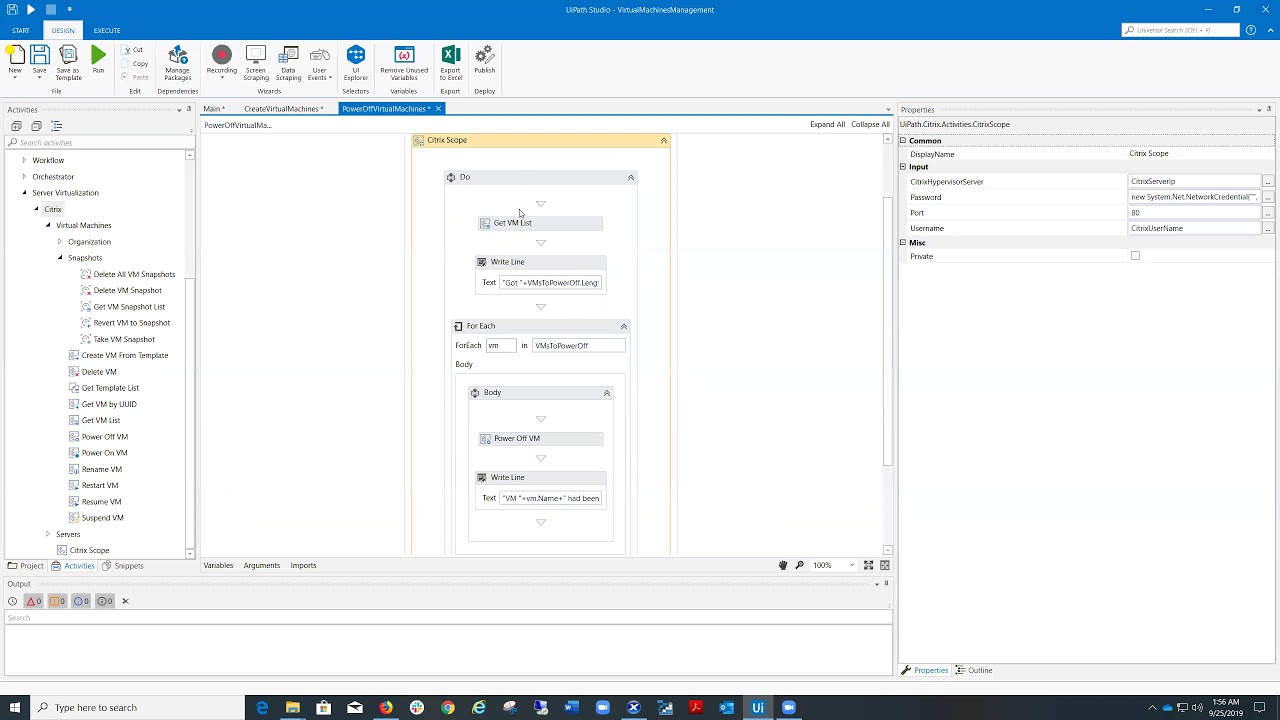Close the PowerOffVirtualMachines tab
This screenshot has height=720, width=1280.
438,109
